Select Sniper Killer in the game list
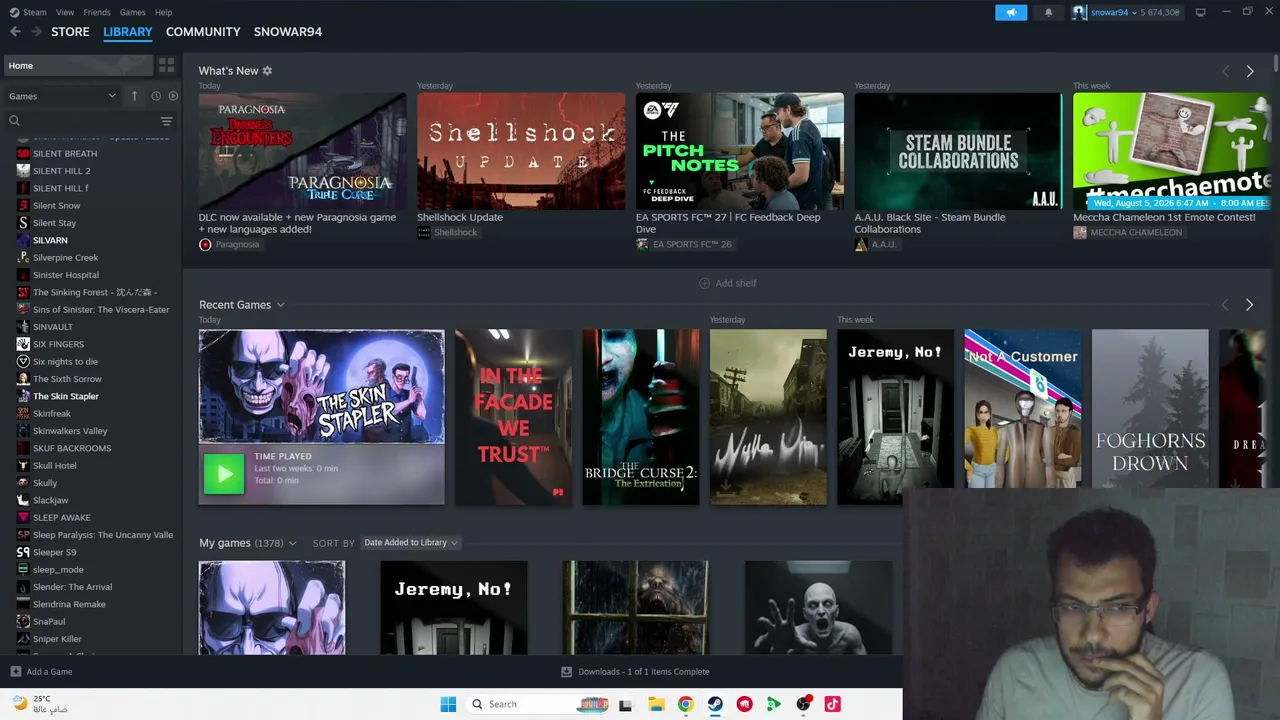 57,639
